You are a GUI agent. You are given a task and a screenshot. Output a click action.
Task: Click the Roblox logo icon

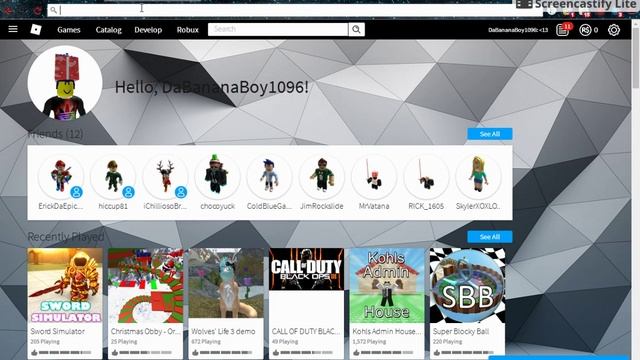click(36, 29)
